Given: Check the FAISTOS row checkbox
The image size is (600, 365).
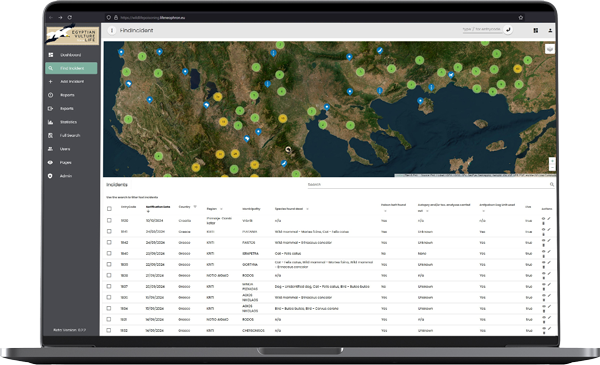Looking at the screenshot, I should pyautogui.click(x=109, y=242).
